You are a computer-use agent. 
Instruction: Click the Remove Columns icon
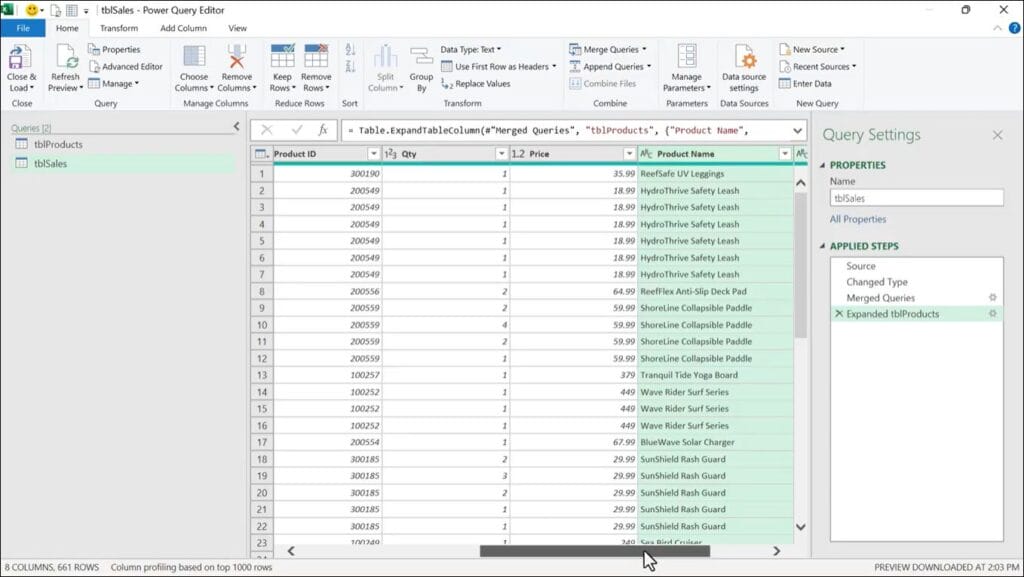tap(237, 58)
